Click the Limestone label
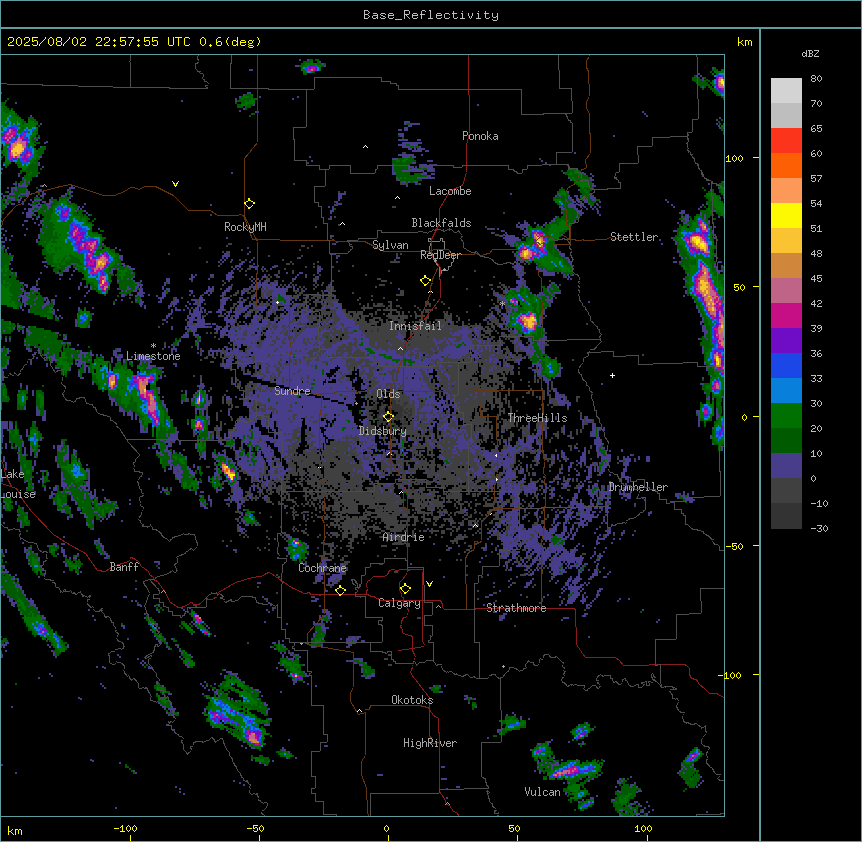The image size is (862, 842). point(153,356)
